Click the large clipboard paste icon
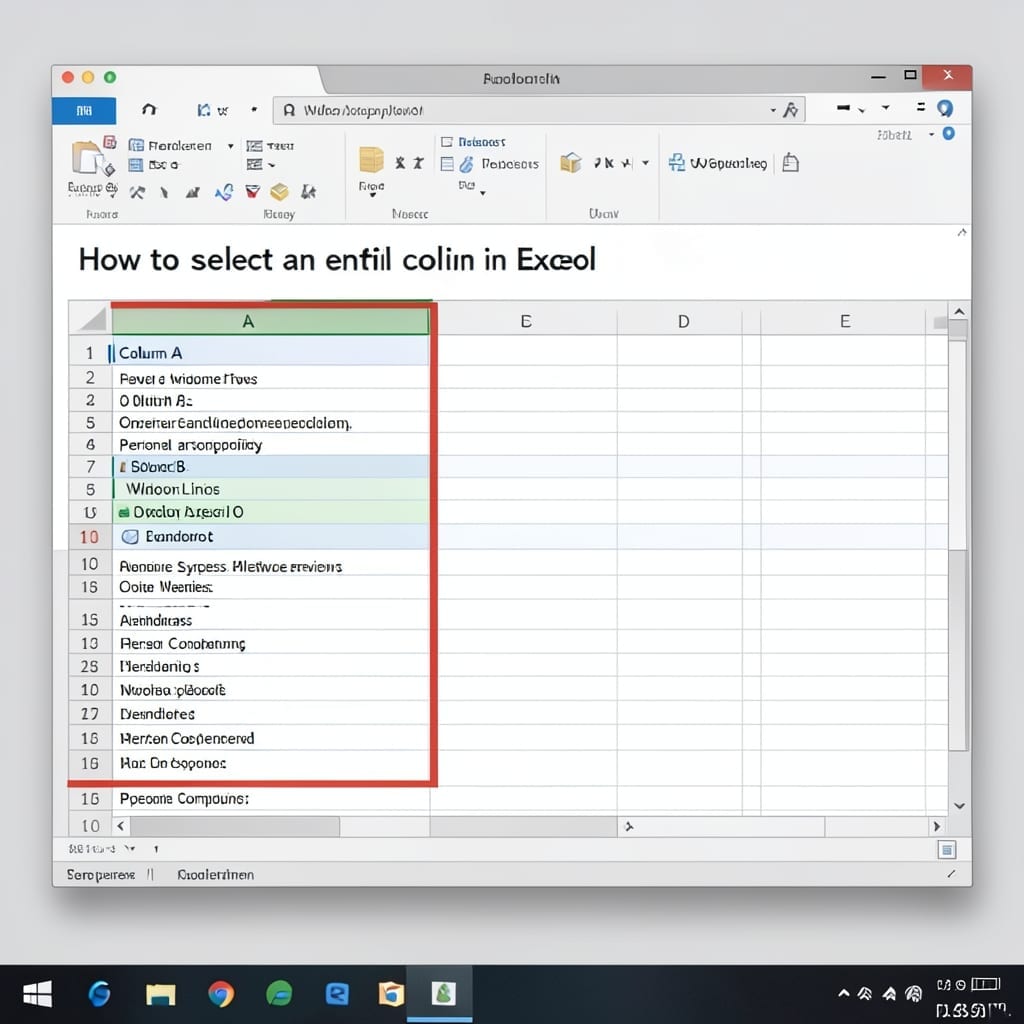1024x1024 pixels. tap(87, 157)
